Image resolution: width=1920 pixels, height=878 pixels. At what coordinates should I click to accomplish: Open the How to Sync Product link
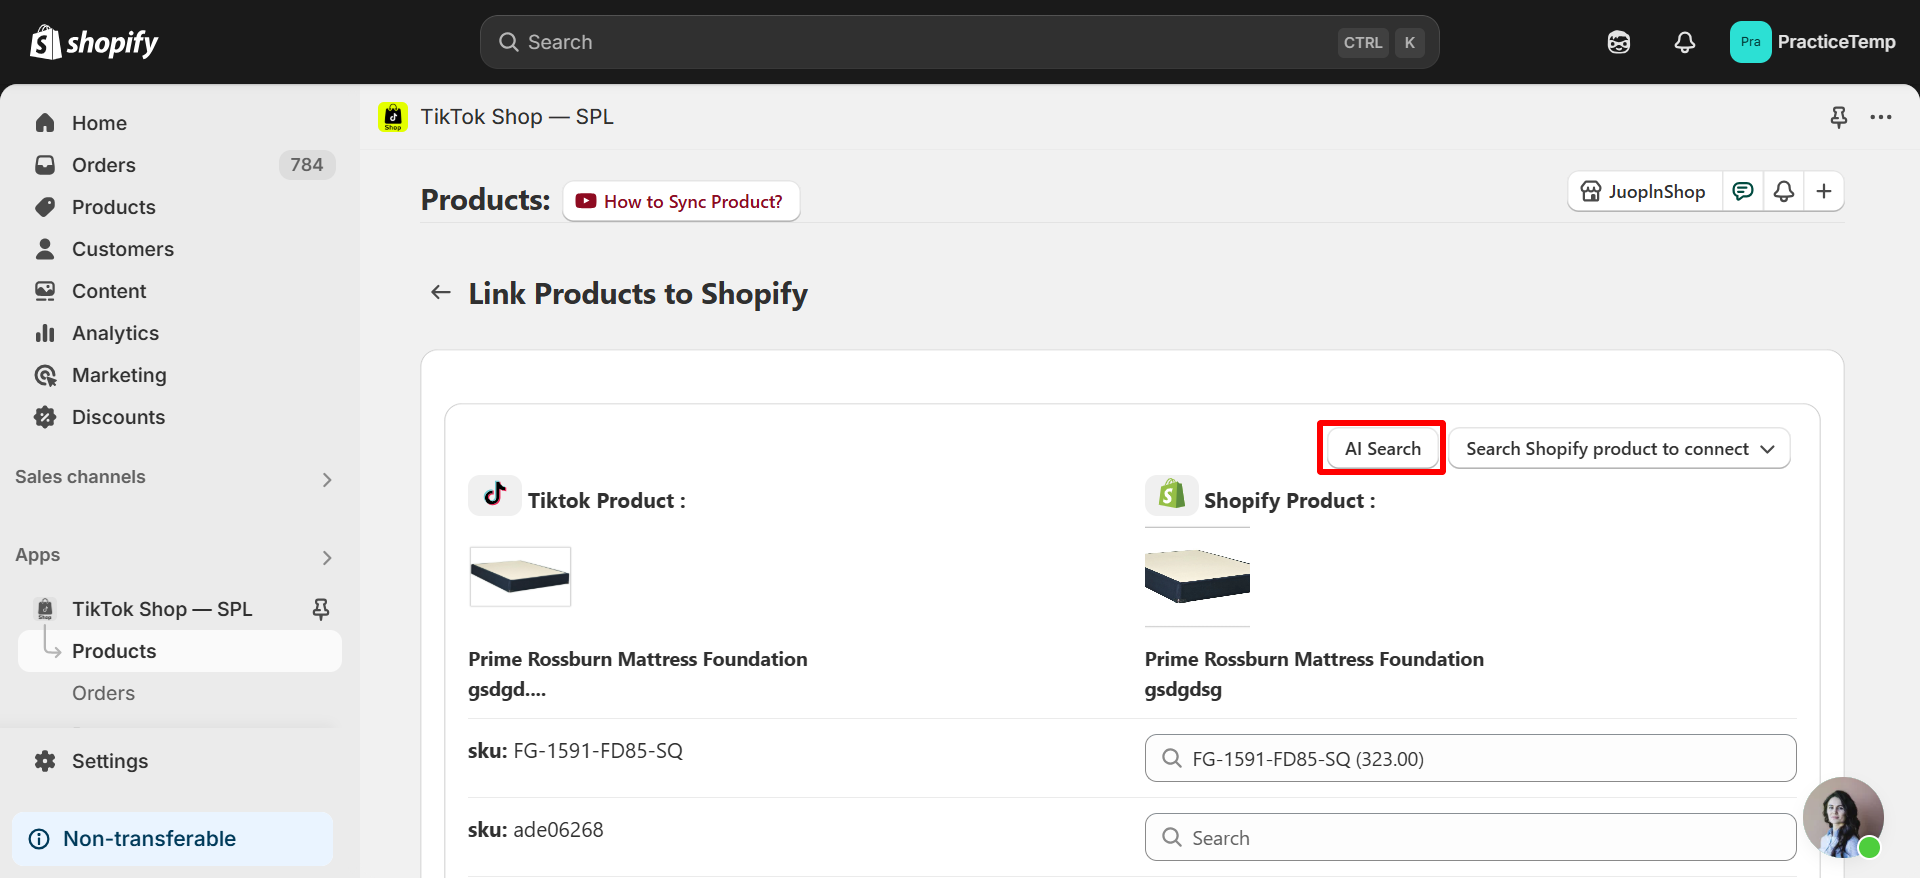click(x=681, y=201)
